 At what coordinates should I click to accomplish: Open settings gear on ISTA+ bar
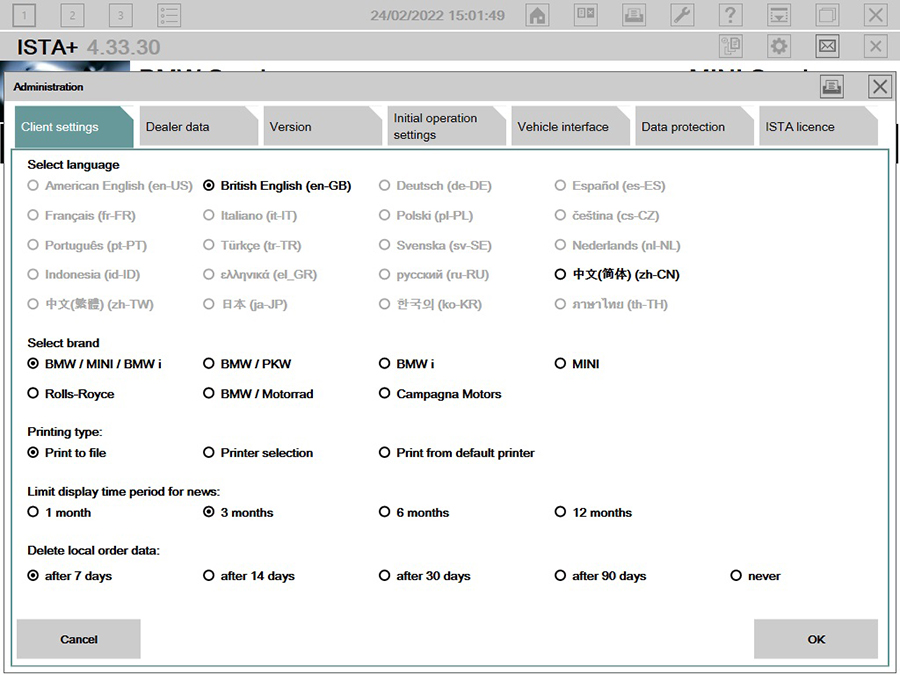click(779, 46)
